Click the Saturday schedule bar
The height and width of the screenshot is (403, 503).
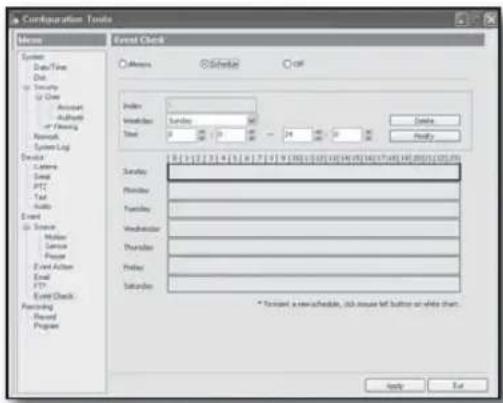coord(314,285)
